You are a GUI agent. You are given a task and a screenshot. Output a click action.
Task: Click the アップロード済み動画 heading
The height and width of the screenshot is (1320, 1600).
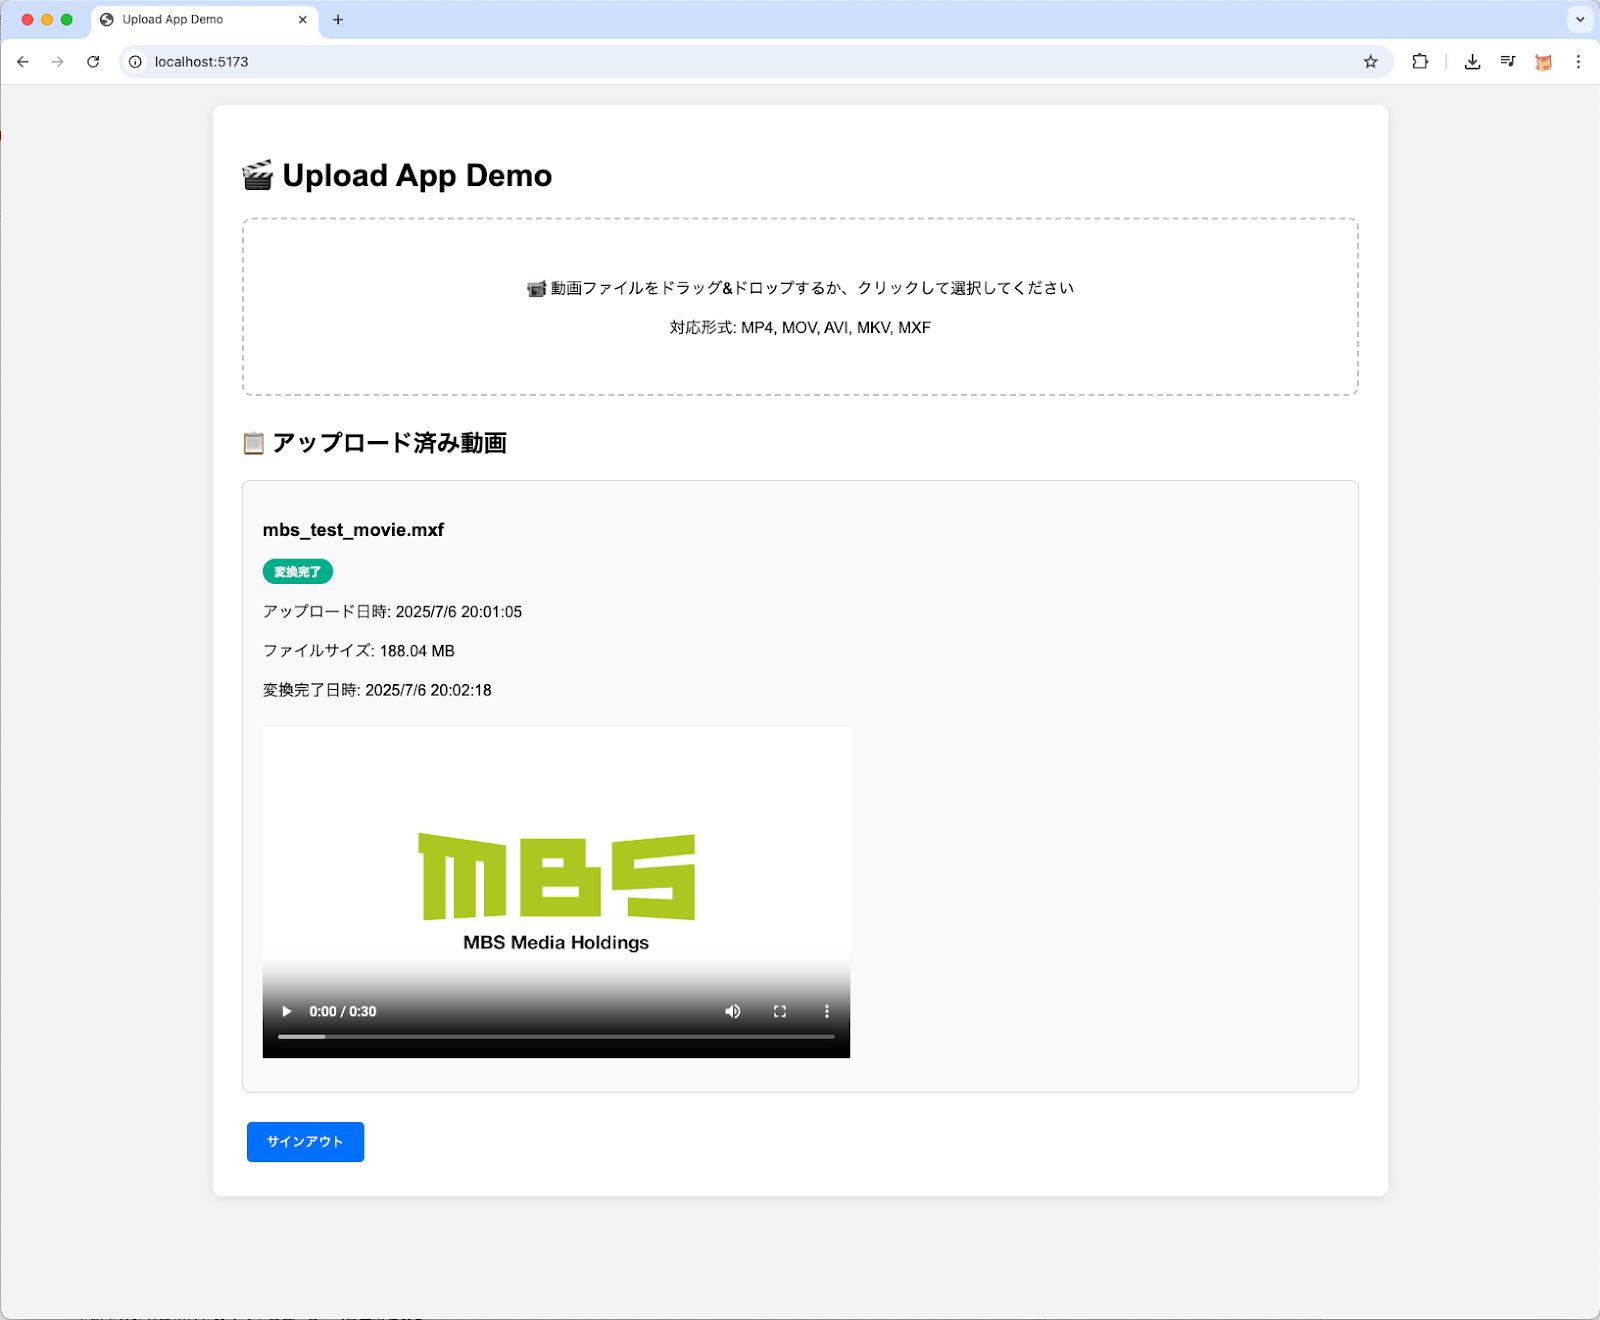click(375, 443)
